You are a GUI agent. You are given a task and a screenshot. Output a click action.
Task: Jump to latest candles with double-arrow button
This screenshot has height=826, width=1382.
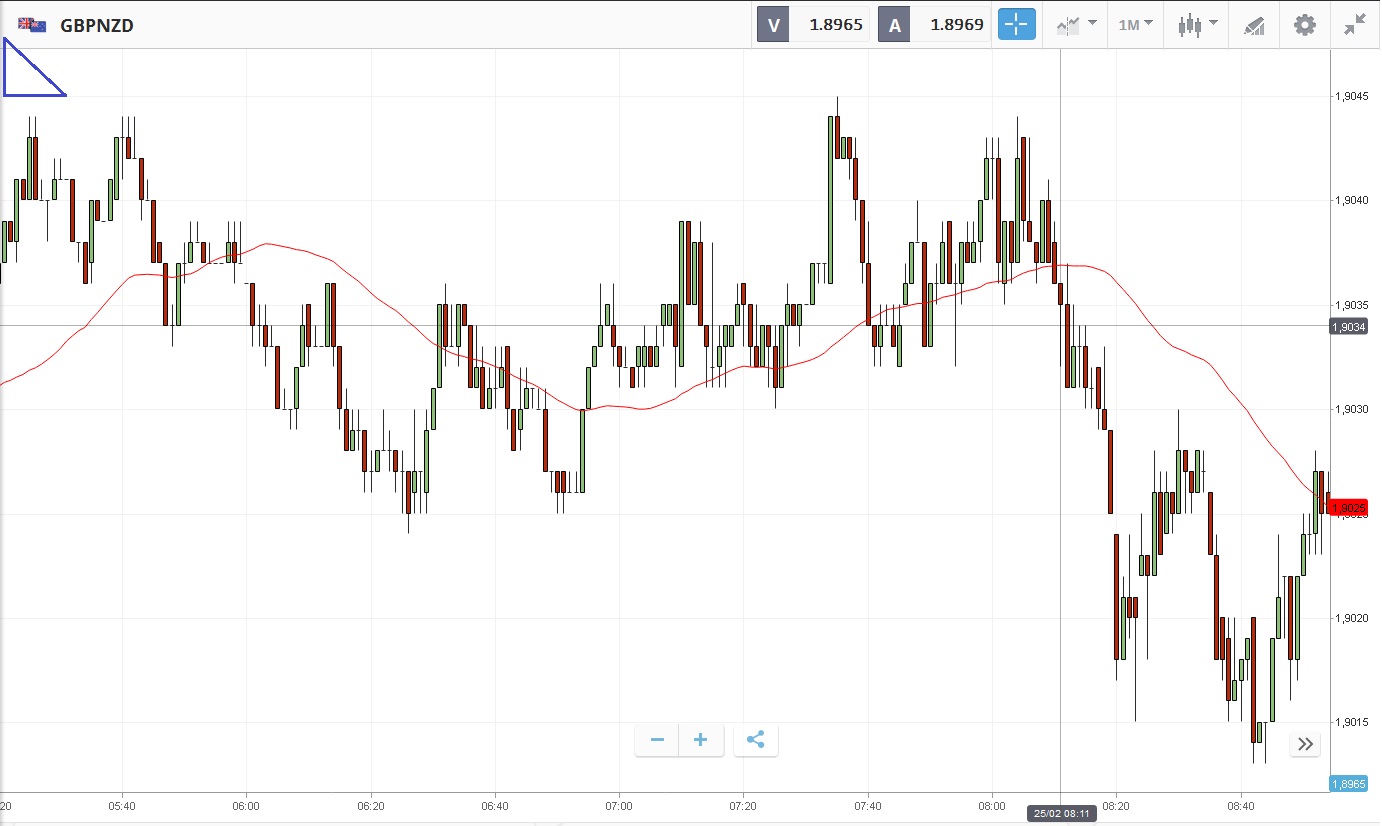(x=1305, y=743)
